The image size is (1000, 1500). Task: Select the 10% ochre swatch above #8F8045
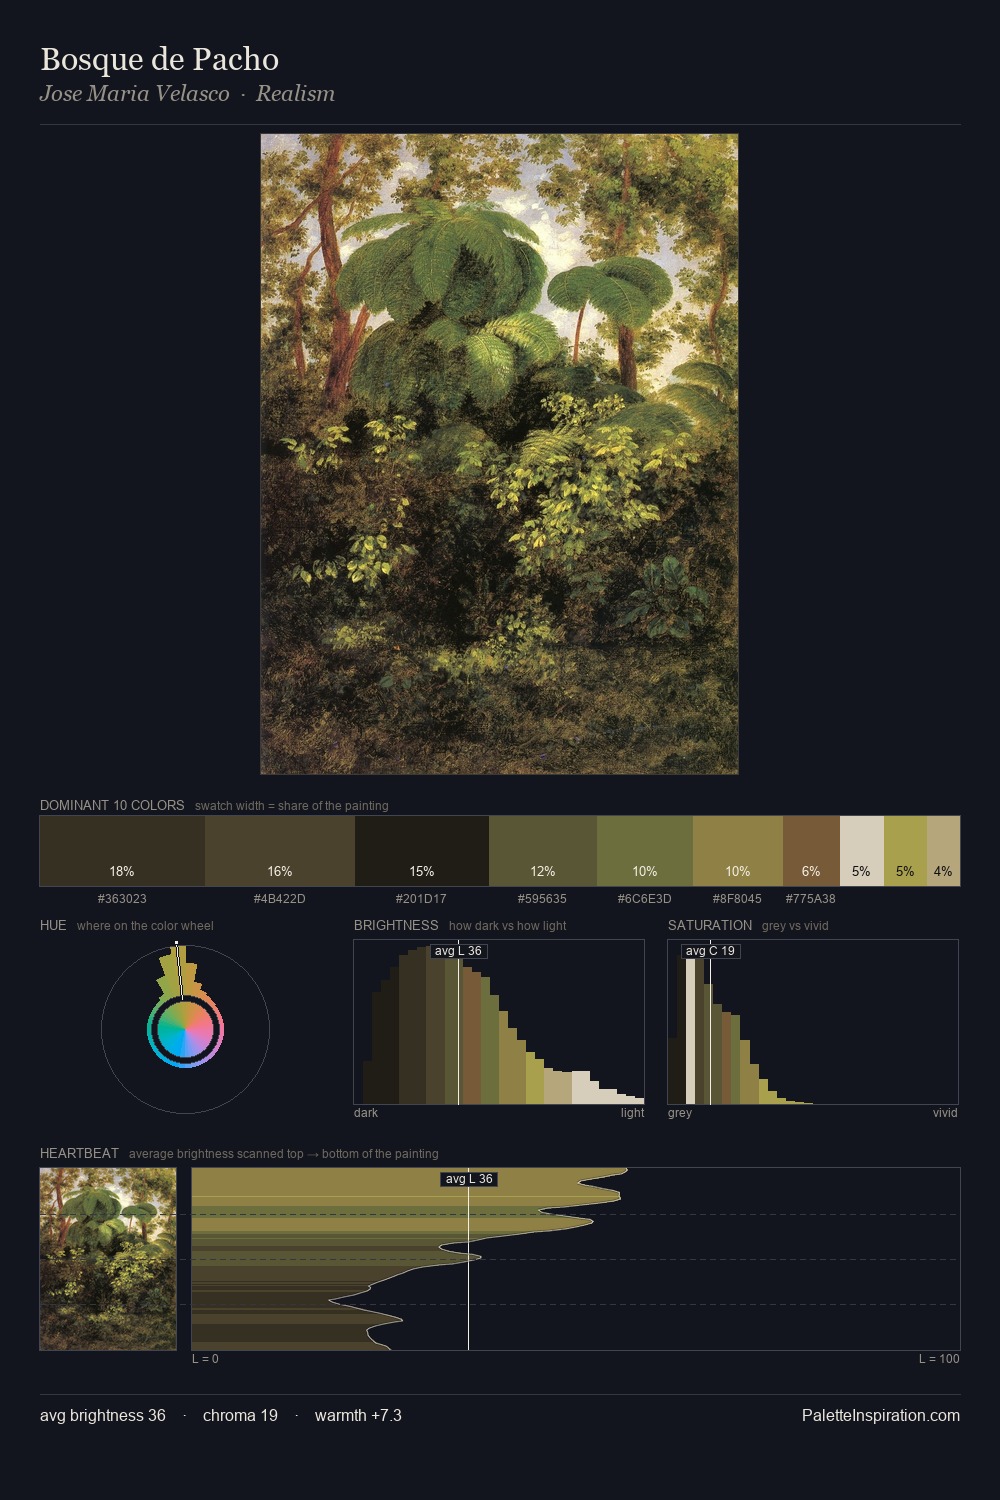coord(738,851)
